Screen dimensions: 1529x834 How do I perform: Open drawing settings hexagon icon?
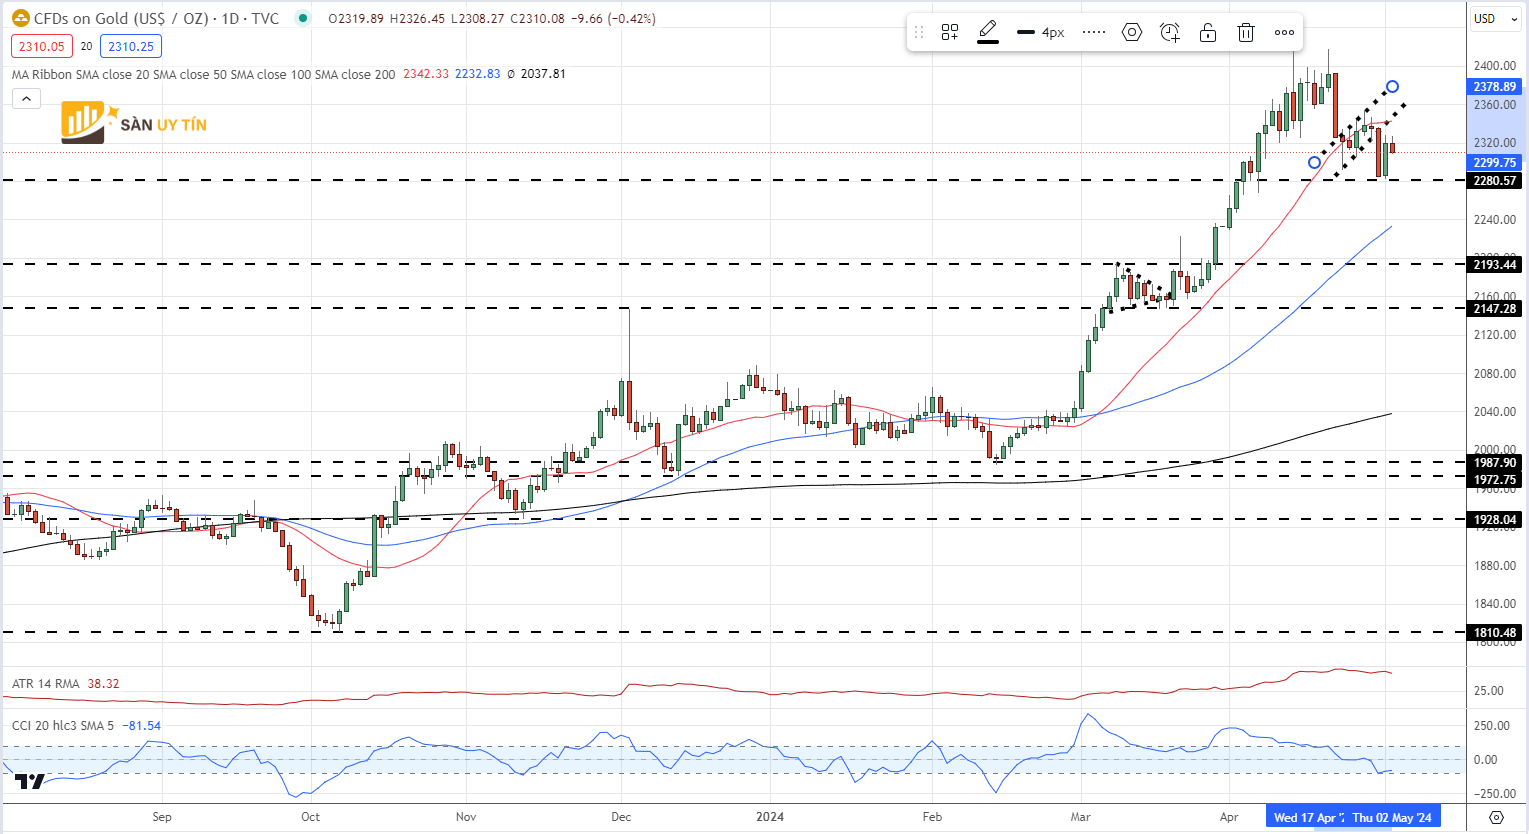(x=1132, y=32)
